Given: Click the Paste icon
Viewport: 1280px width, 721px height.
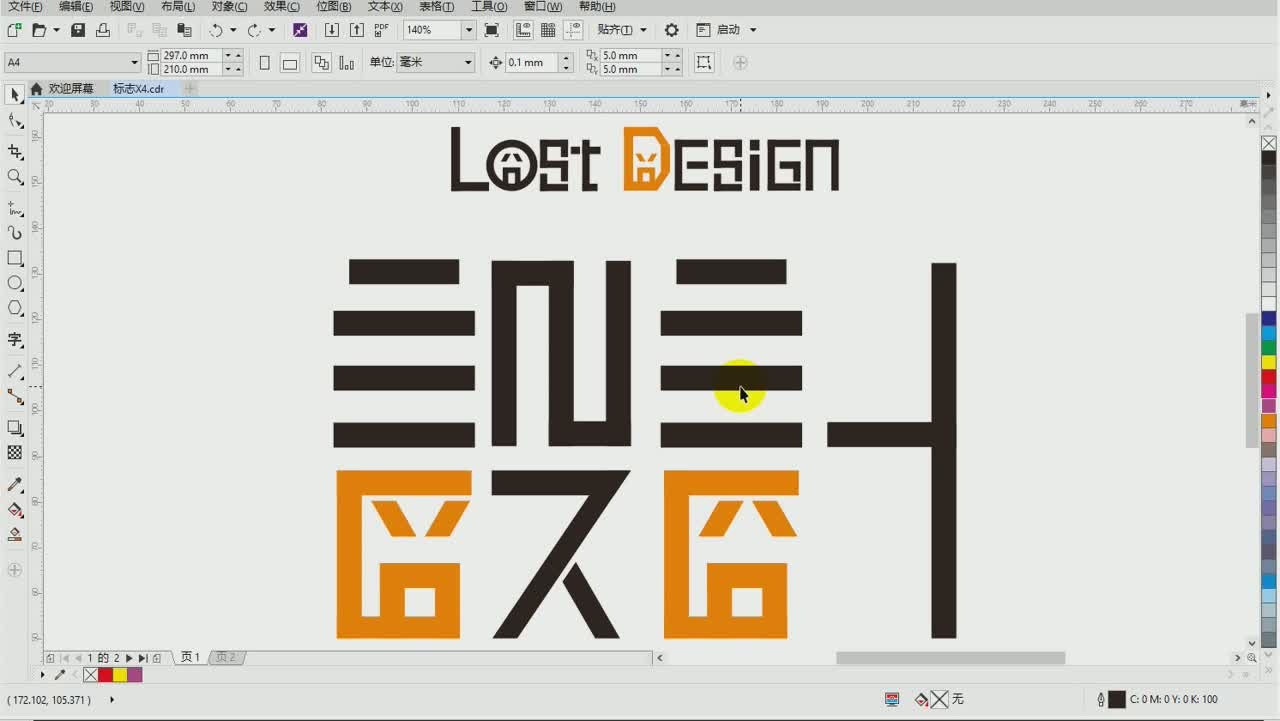Looking at the screenshot, I should 184,30.
